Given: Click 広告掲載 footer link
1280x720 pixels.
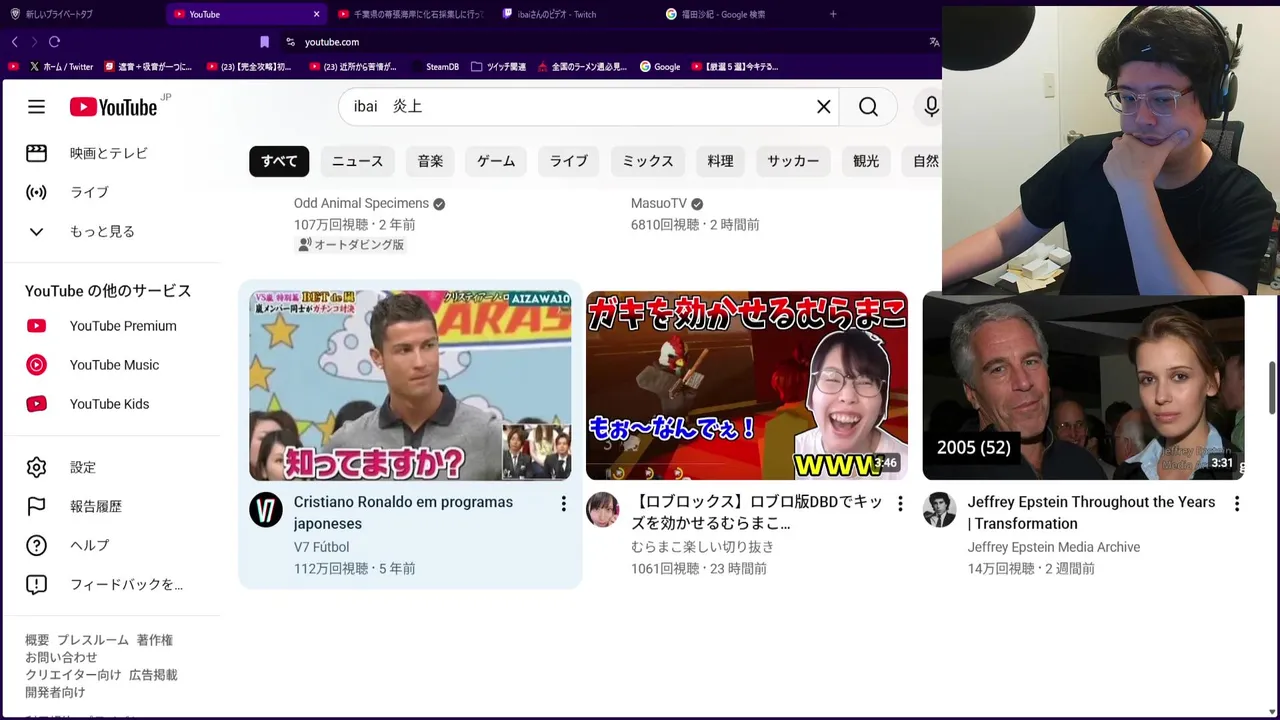Looking at the screenshot, I should 153,675.
